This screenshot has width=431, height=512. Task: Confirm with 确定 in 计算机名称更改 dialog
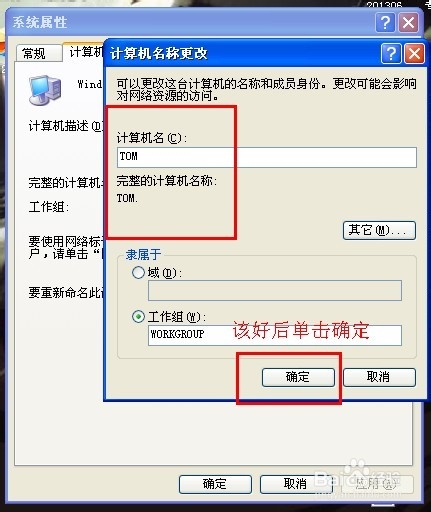click(x=298, y=377)
